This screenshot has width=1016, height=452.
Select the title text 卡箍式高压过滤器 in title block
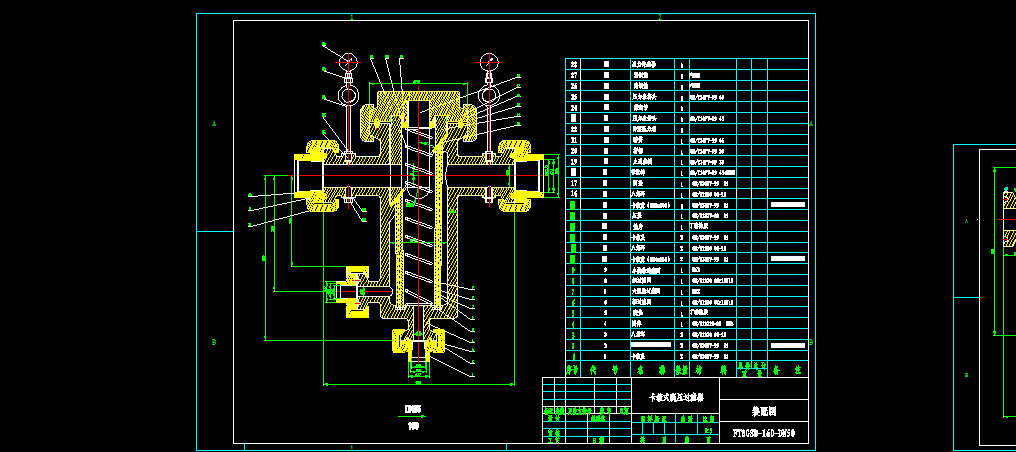point(676,398)
